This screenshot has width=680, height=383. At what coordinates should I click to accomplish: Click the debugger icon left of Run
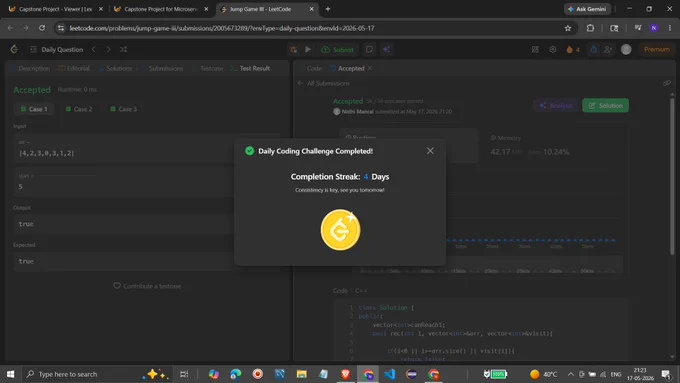tap(294, 49)
